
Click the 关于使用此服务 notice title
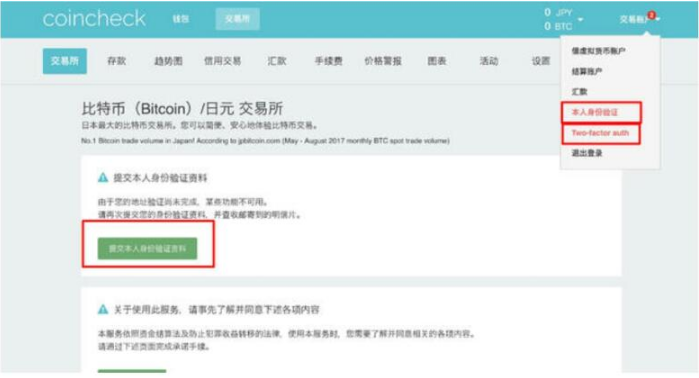[x=216, y=309]
